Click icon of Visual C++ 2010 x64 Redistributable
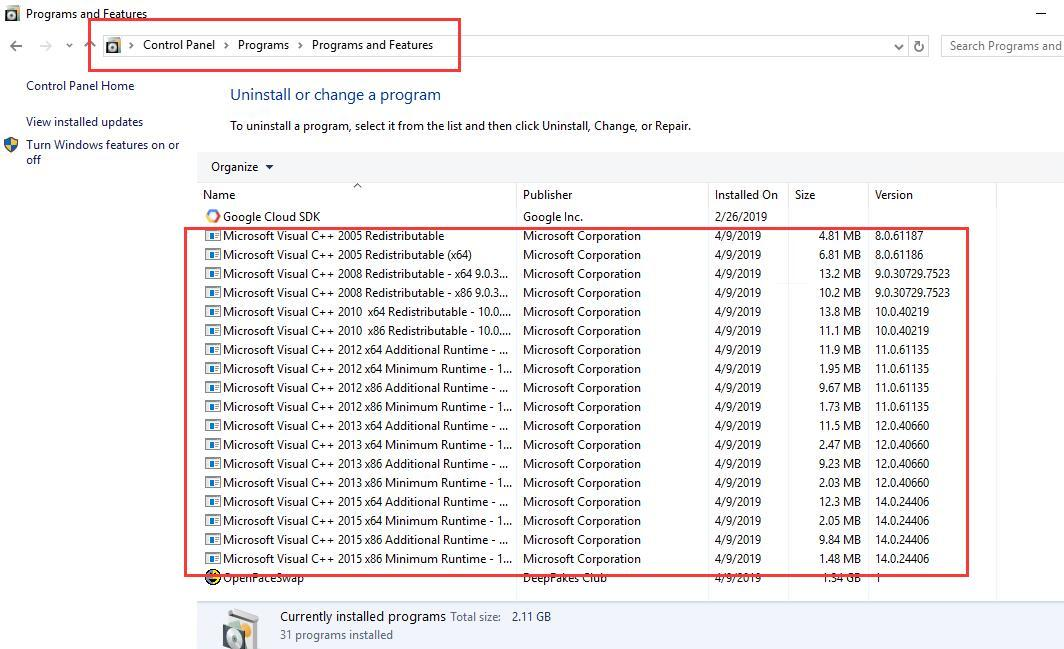This screenshot has width=1064, height=649. click(212, 312)
